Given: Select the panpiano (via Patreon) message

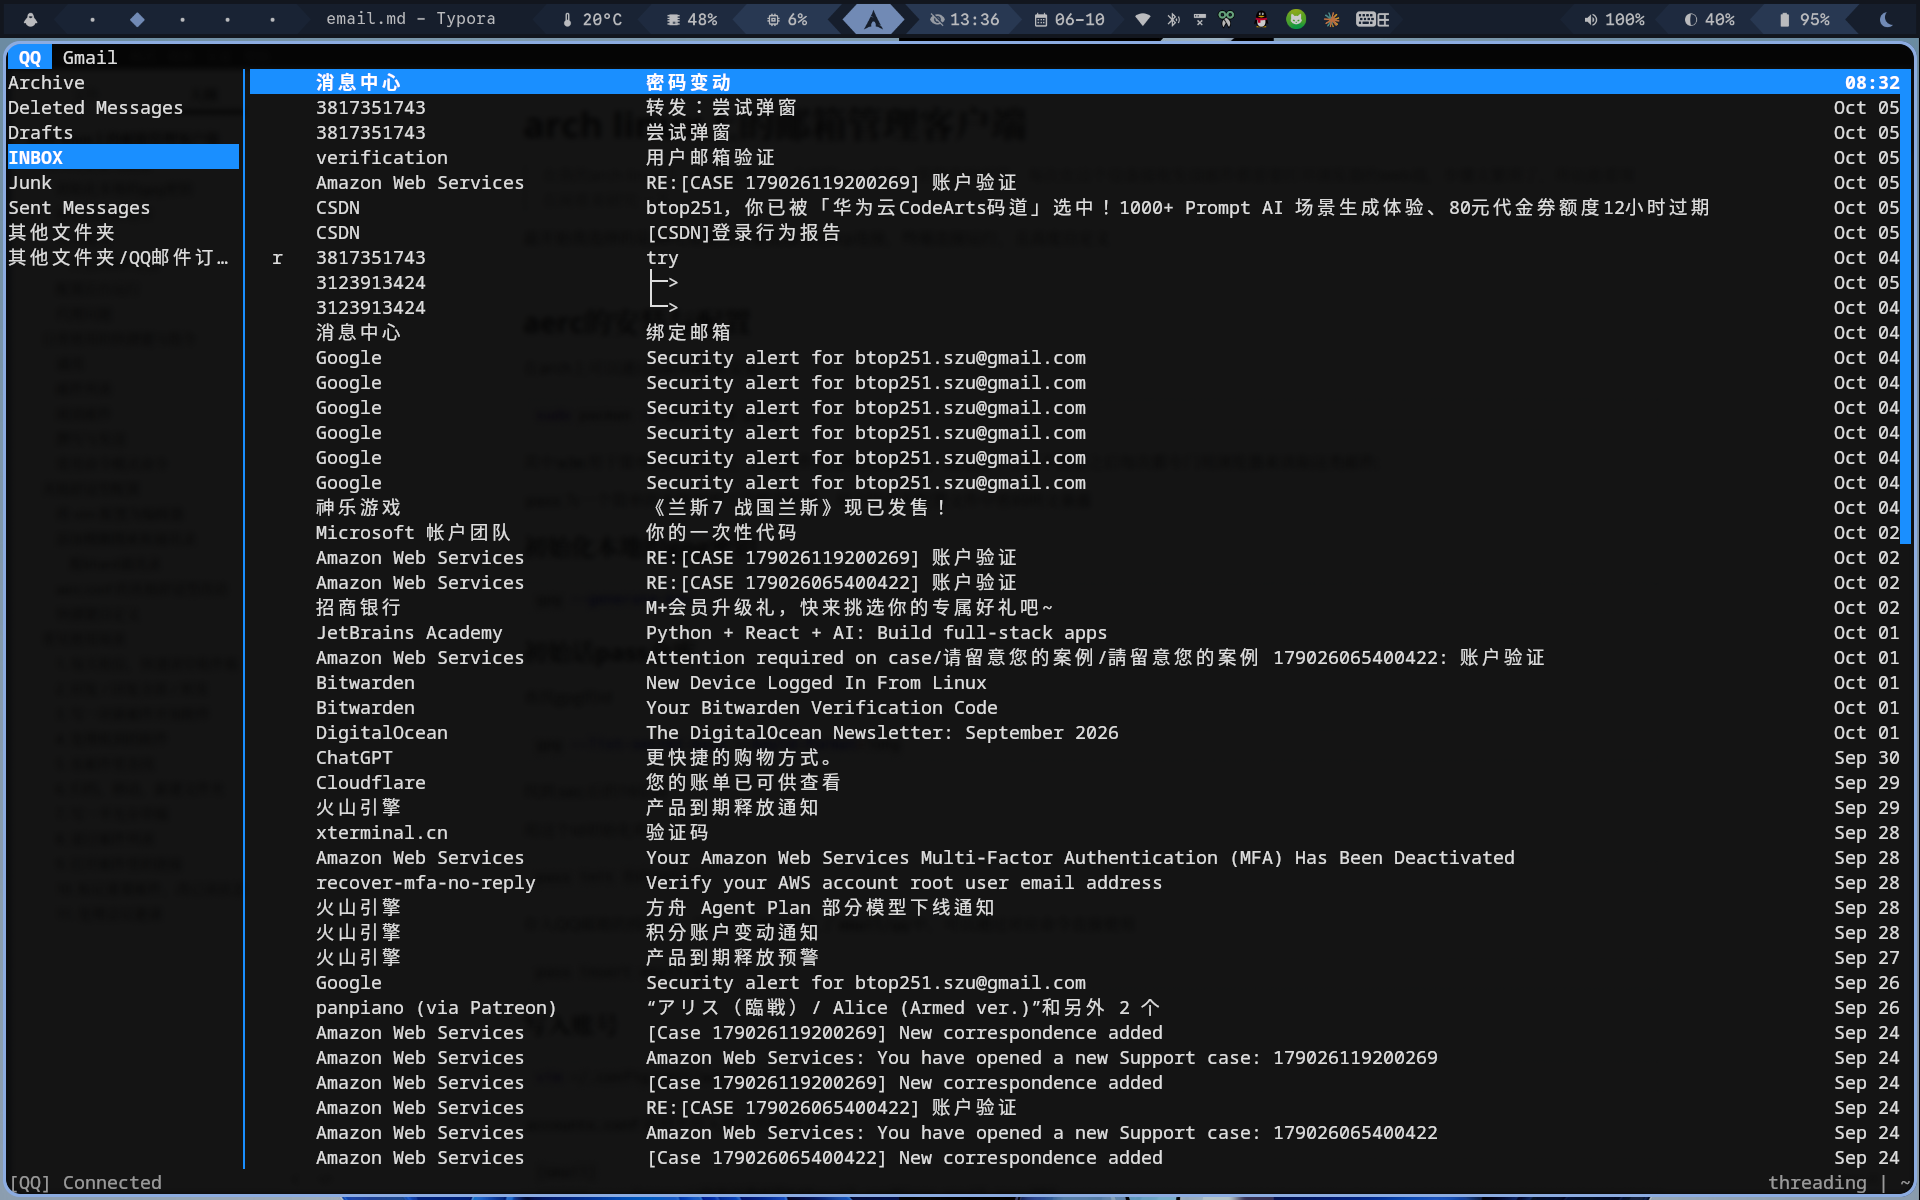Looking at the screenshot, I should (x=1077, y=1008).
